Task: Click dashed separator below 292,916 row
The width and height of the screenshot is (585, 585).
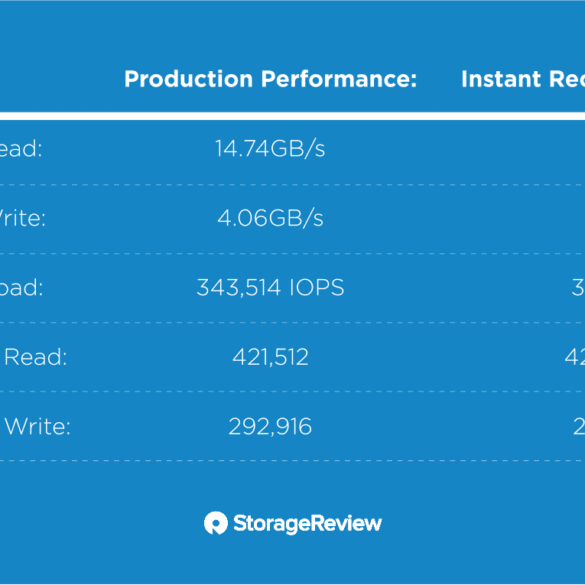Action: (292, 461)
